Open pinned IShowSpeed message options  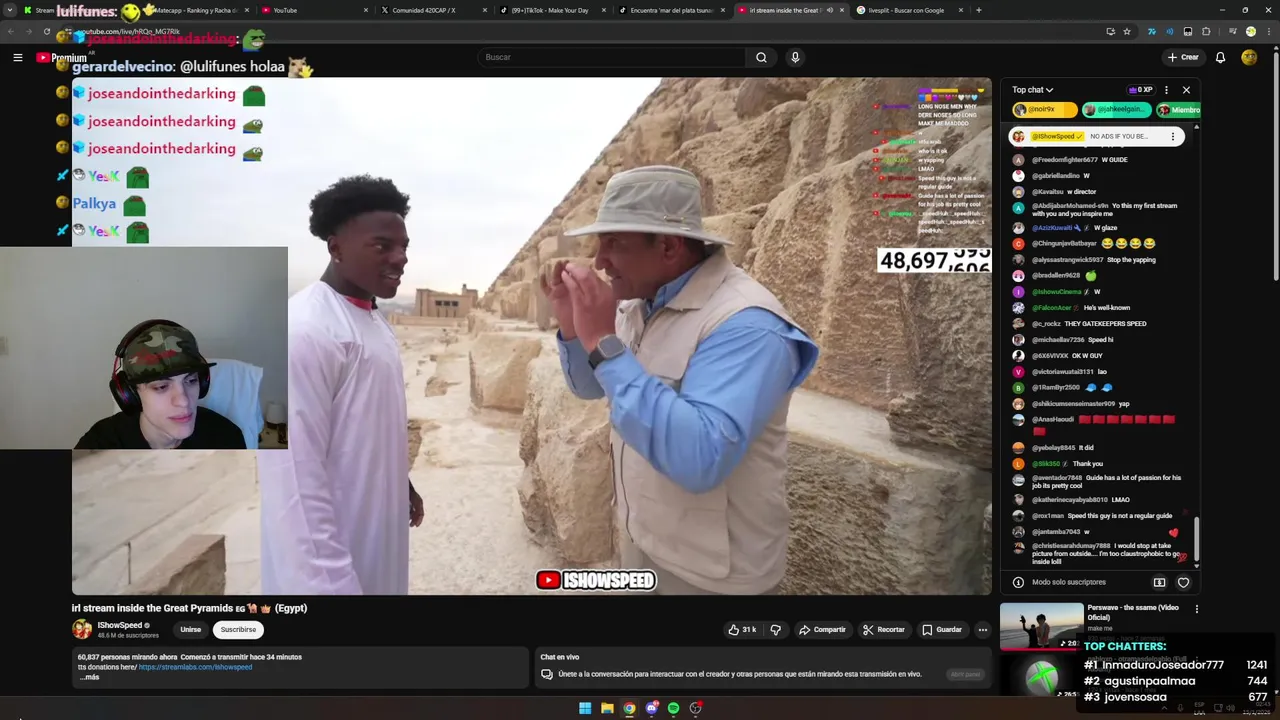pyautogui.click(x=1172, y=136)
